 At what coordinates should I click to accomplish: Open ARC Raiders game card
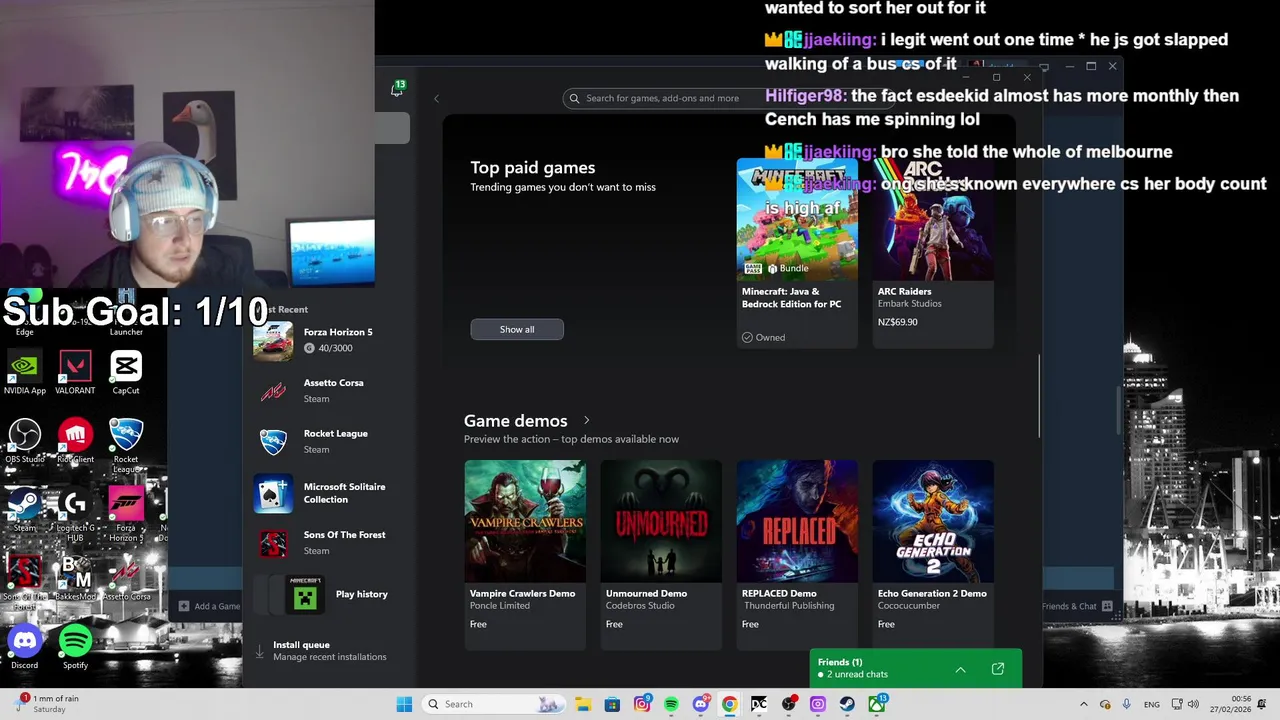point(933,252)
